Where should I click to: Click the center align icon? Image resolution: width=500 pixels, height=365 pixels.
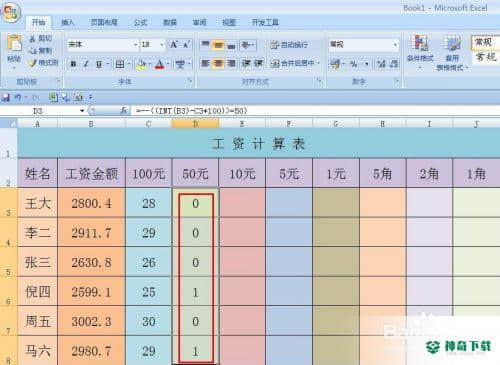(218, 63)
